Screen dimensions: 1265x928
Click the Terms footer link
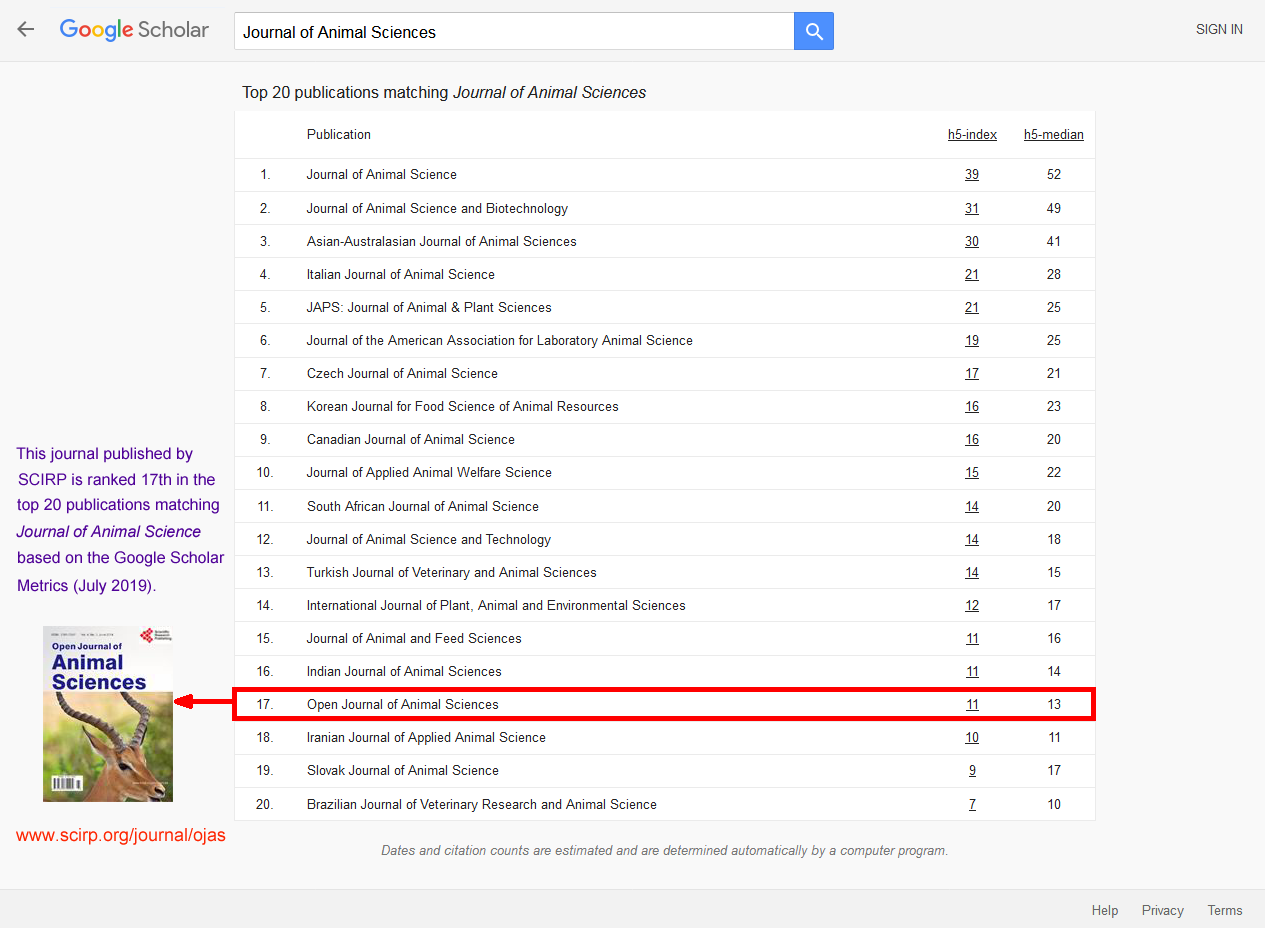(x=1225, y=911)
